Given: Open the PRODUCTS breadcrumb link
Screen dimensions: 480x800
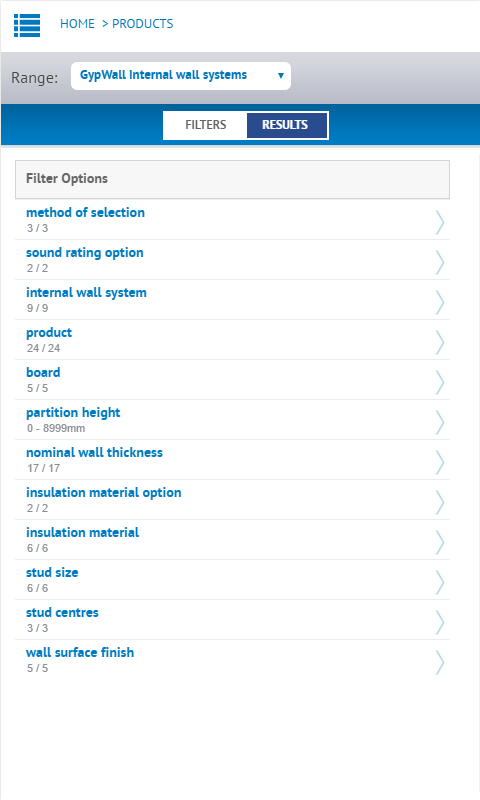Looking at the screenshot, I should pyautogui.click(x=142, y=23).
